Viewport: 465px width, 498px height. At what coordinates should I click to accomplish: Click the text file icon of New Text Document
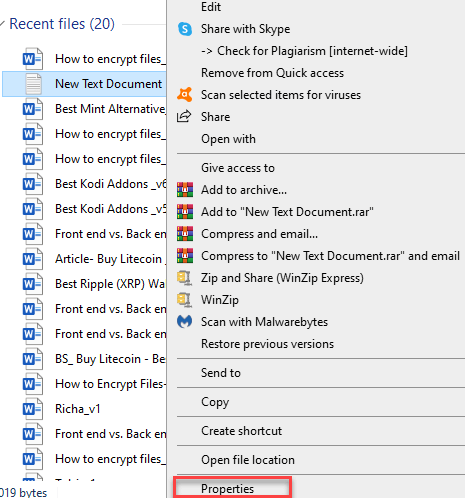click(x=33, y=84)
